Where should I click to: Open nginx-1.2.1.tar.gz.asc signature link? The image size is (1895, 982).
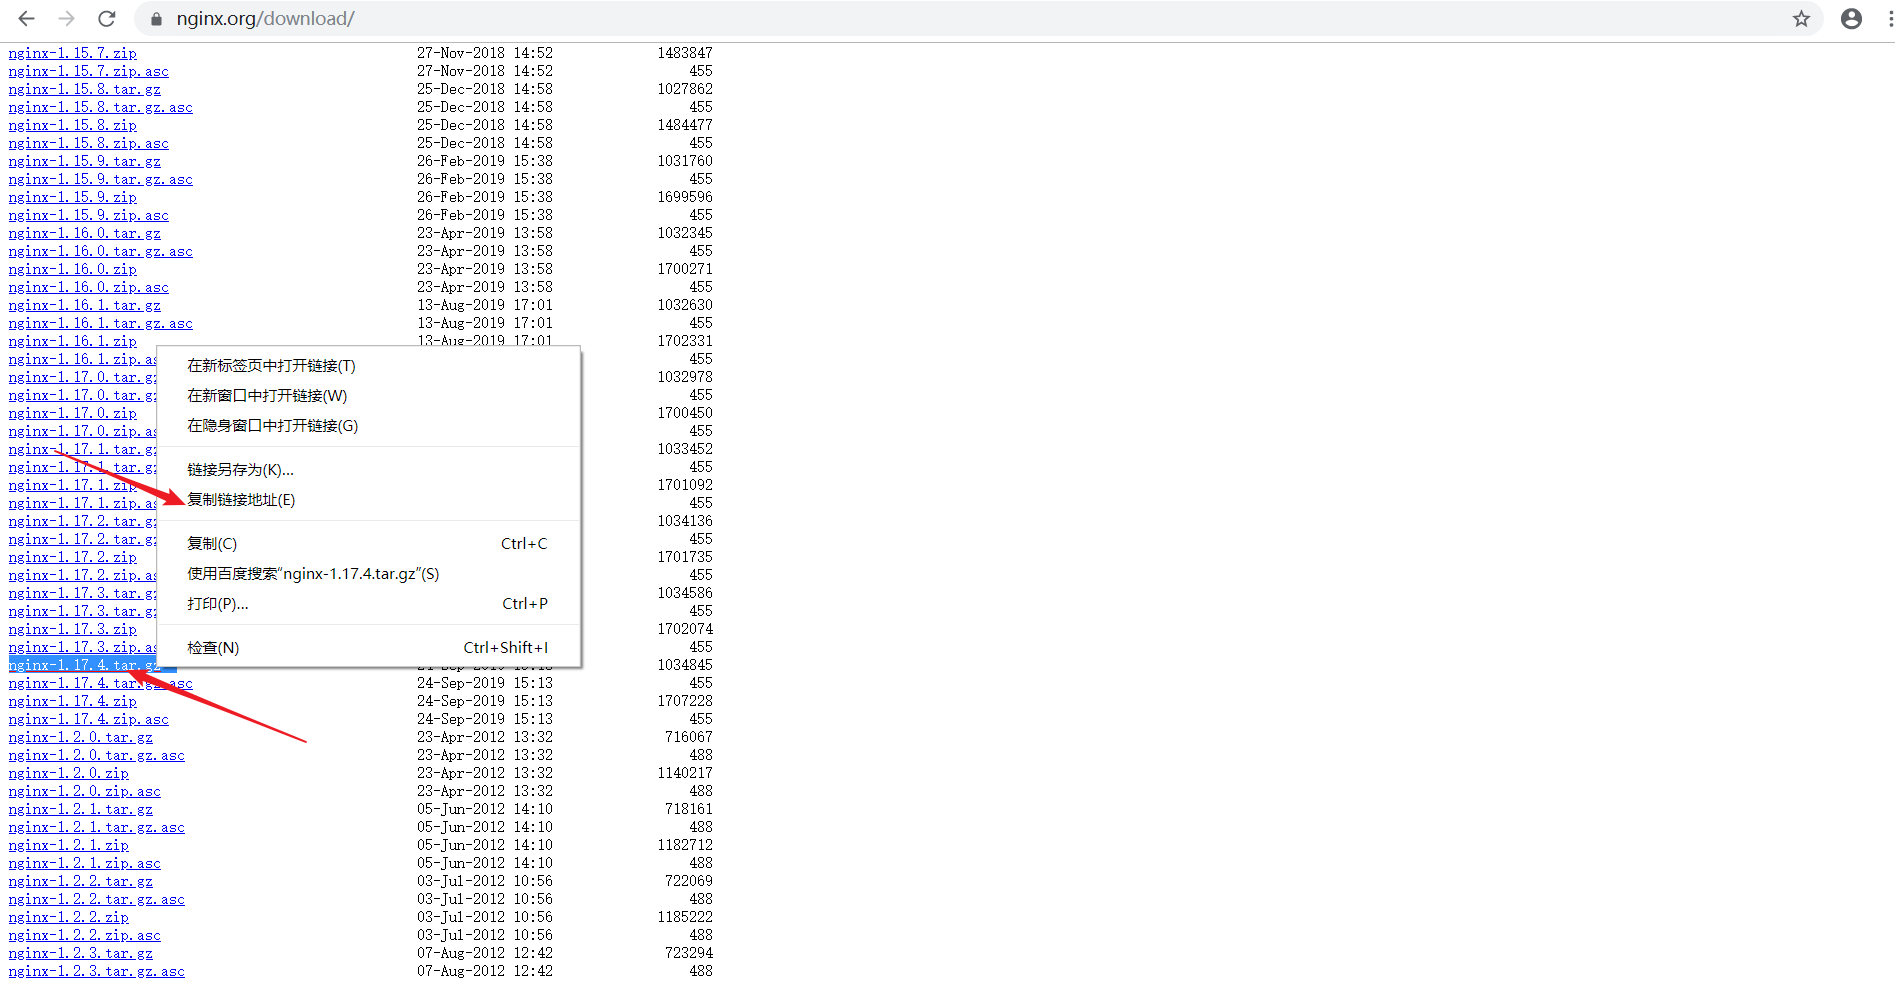[97, 827]
